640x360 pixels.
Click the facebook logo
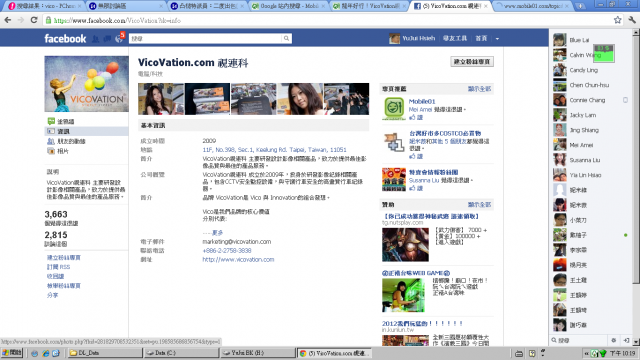[65, 38]
